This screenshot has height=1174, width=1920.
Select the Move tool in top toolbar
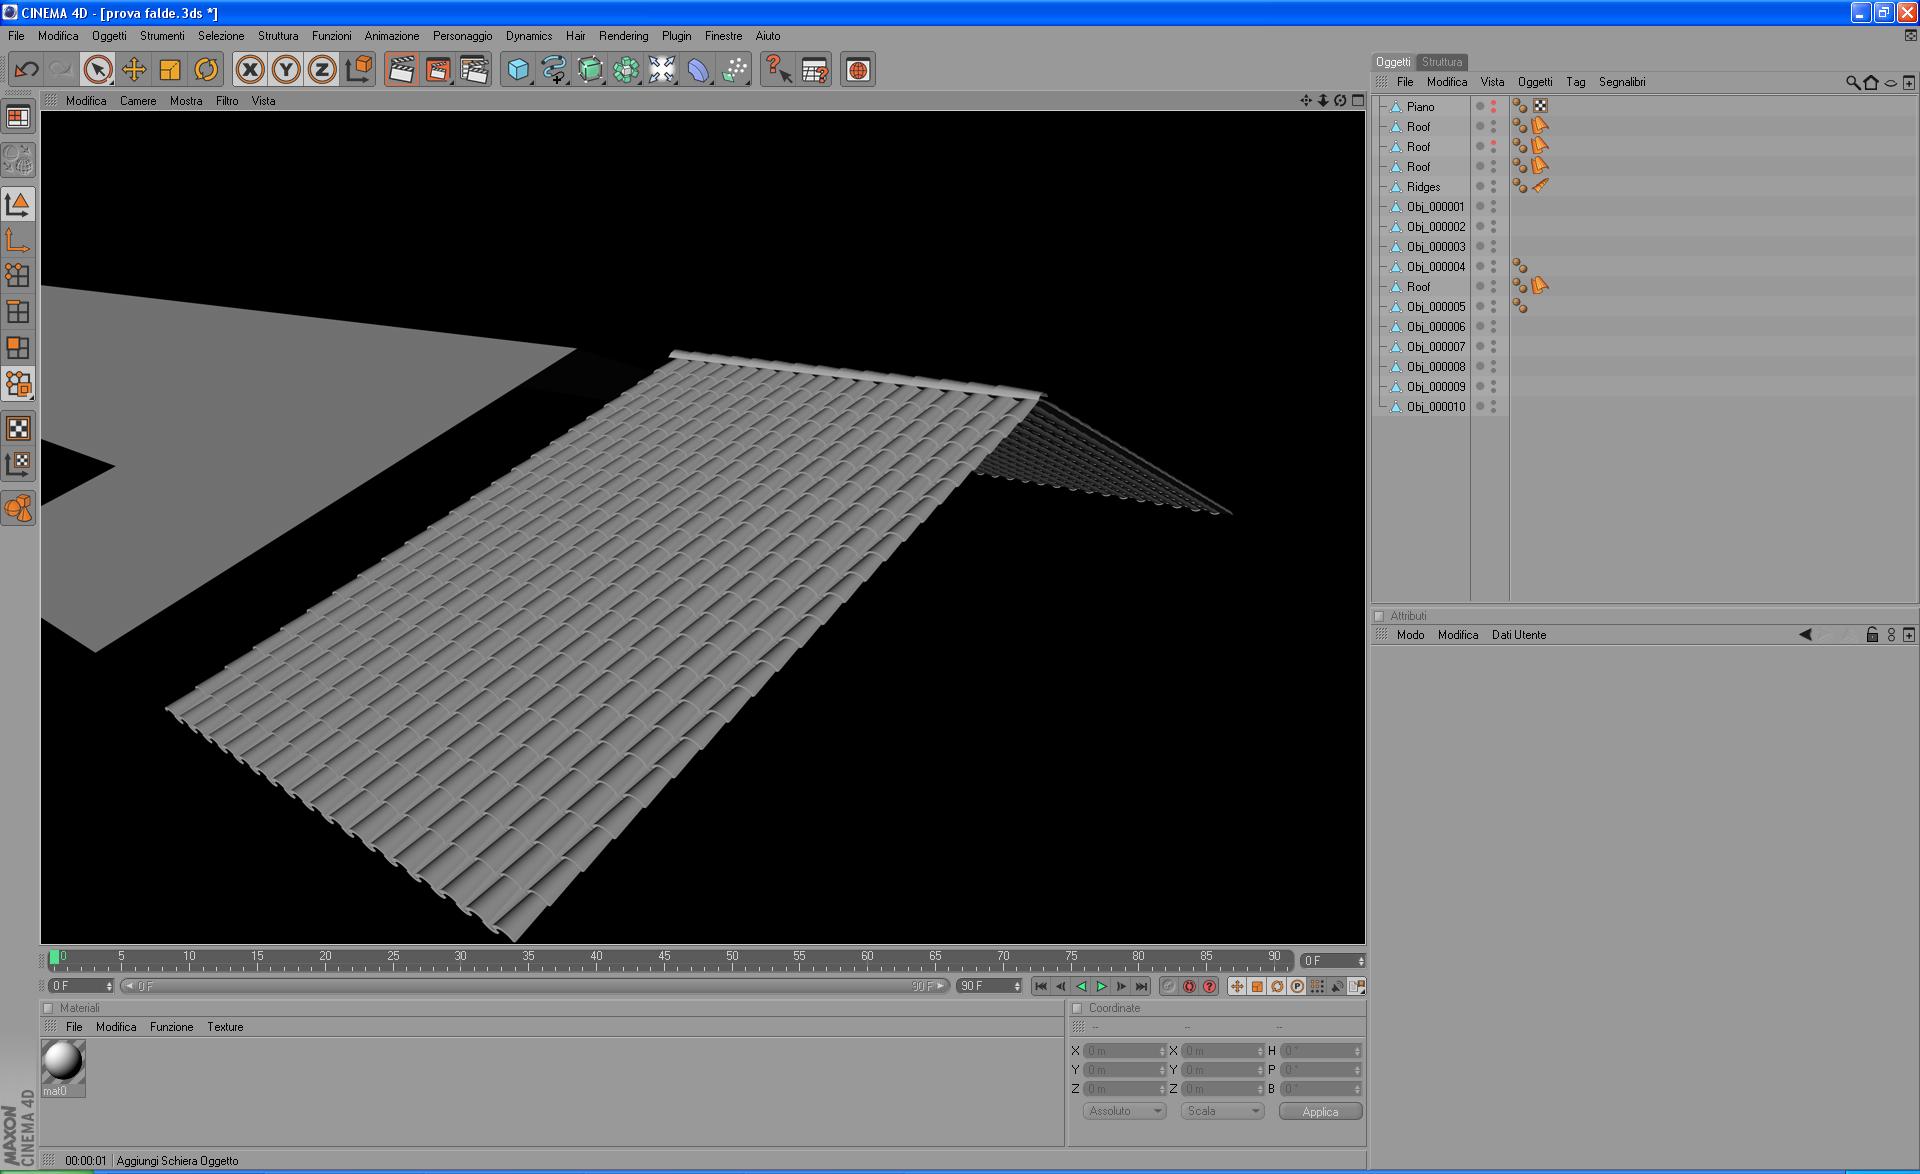[x=133, y=69]
